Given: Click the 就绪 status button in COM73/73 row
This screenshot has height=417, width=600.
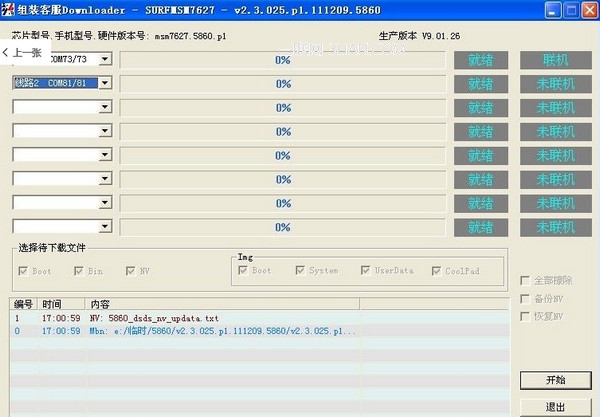Looking at the screenshot, I should 481,60.
